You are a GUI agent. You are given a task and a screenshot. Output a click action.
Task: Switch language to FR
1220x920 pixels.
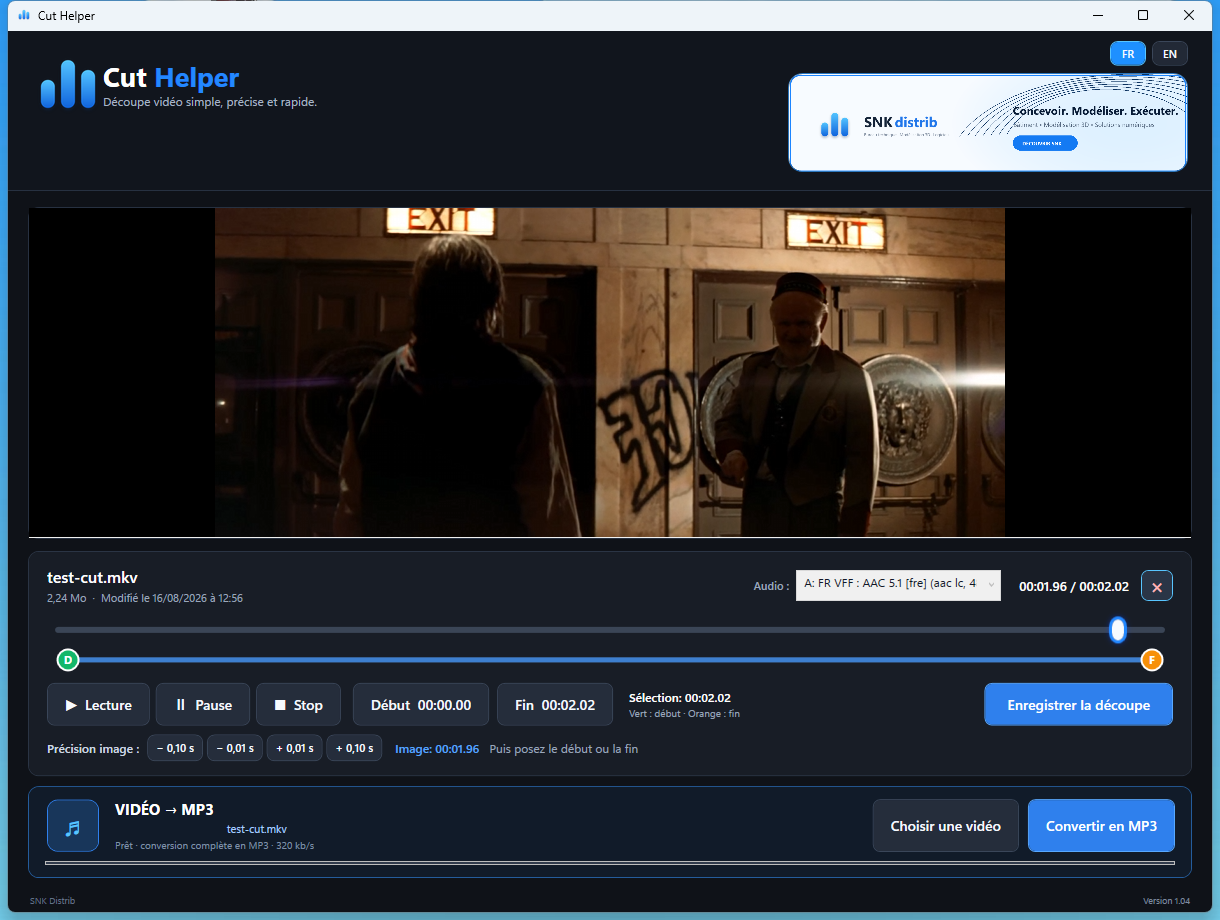click(x=1128, y=54)
